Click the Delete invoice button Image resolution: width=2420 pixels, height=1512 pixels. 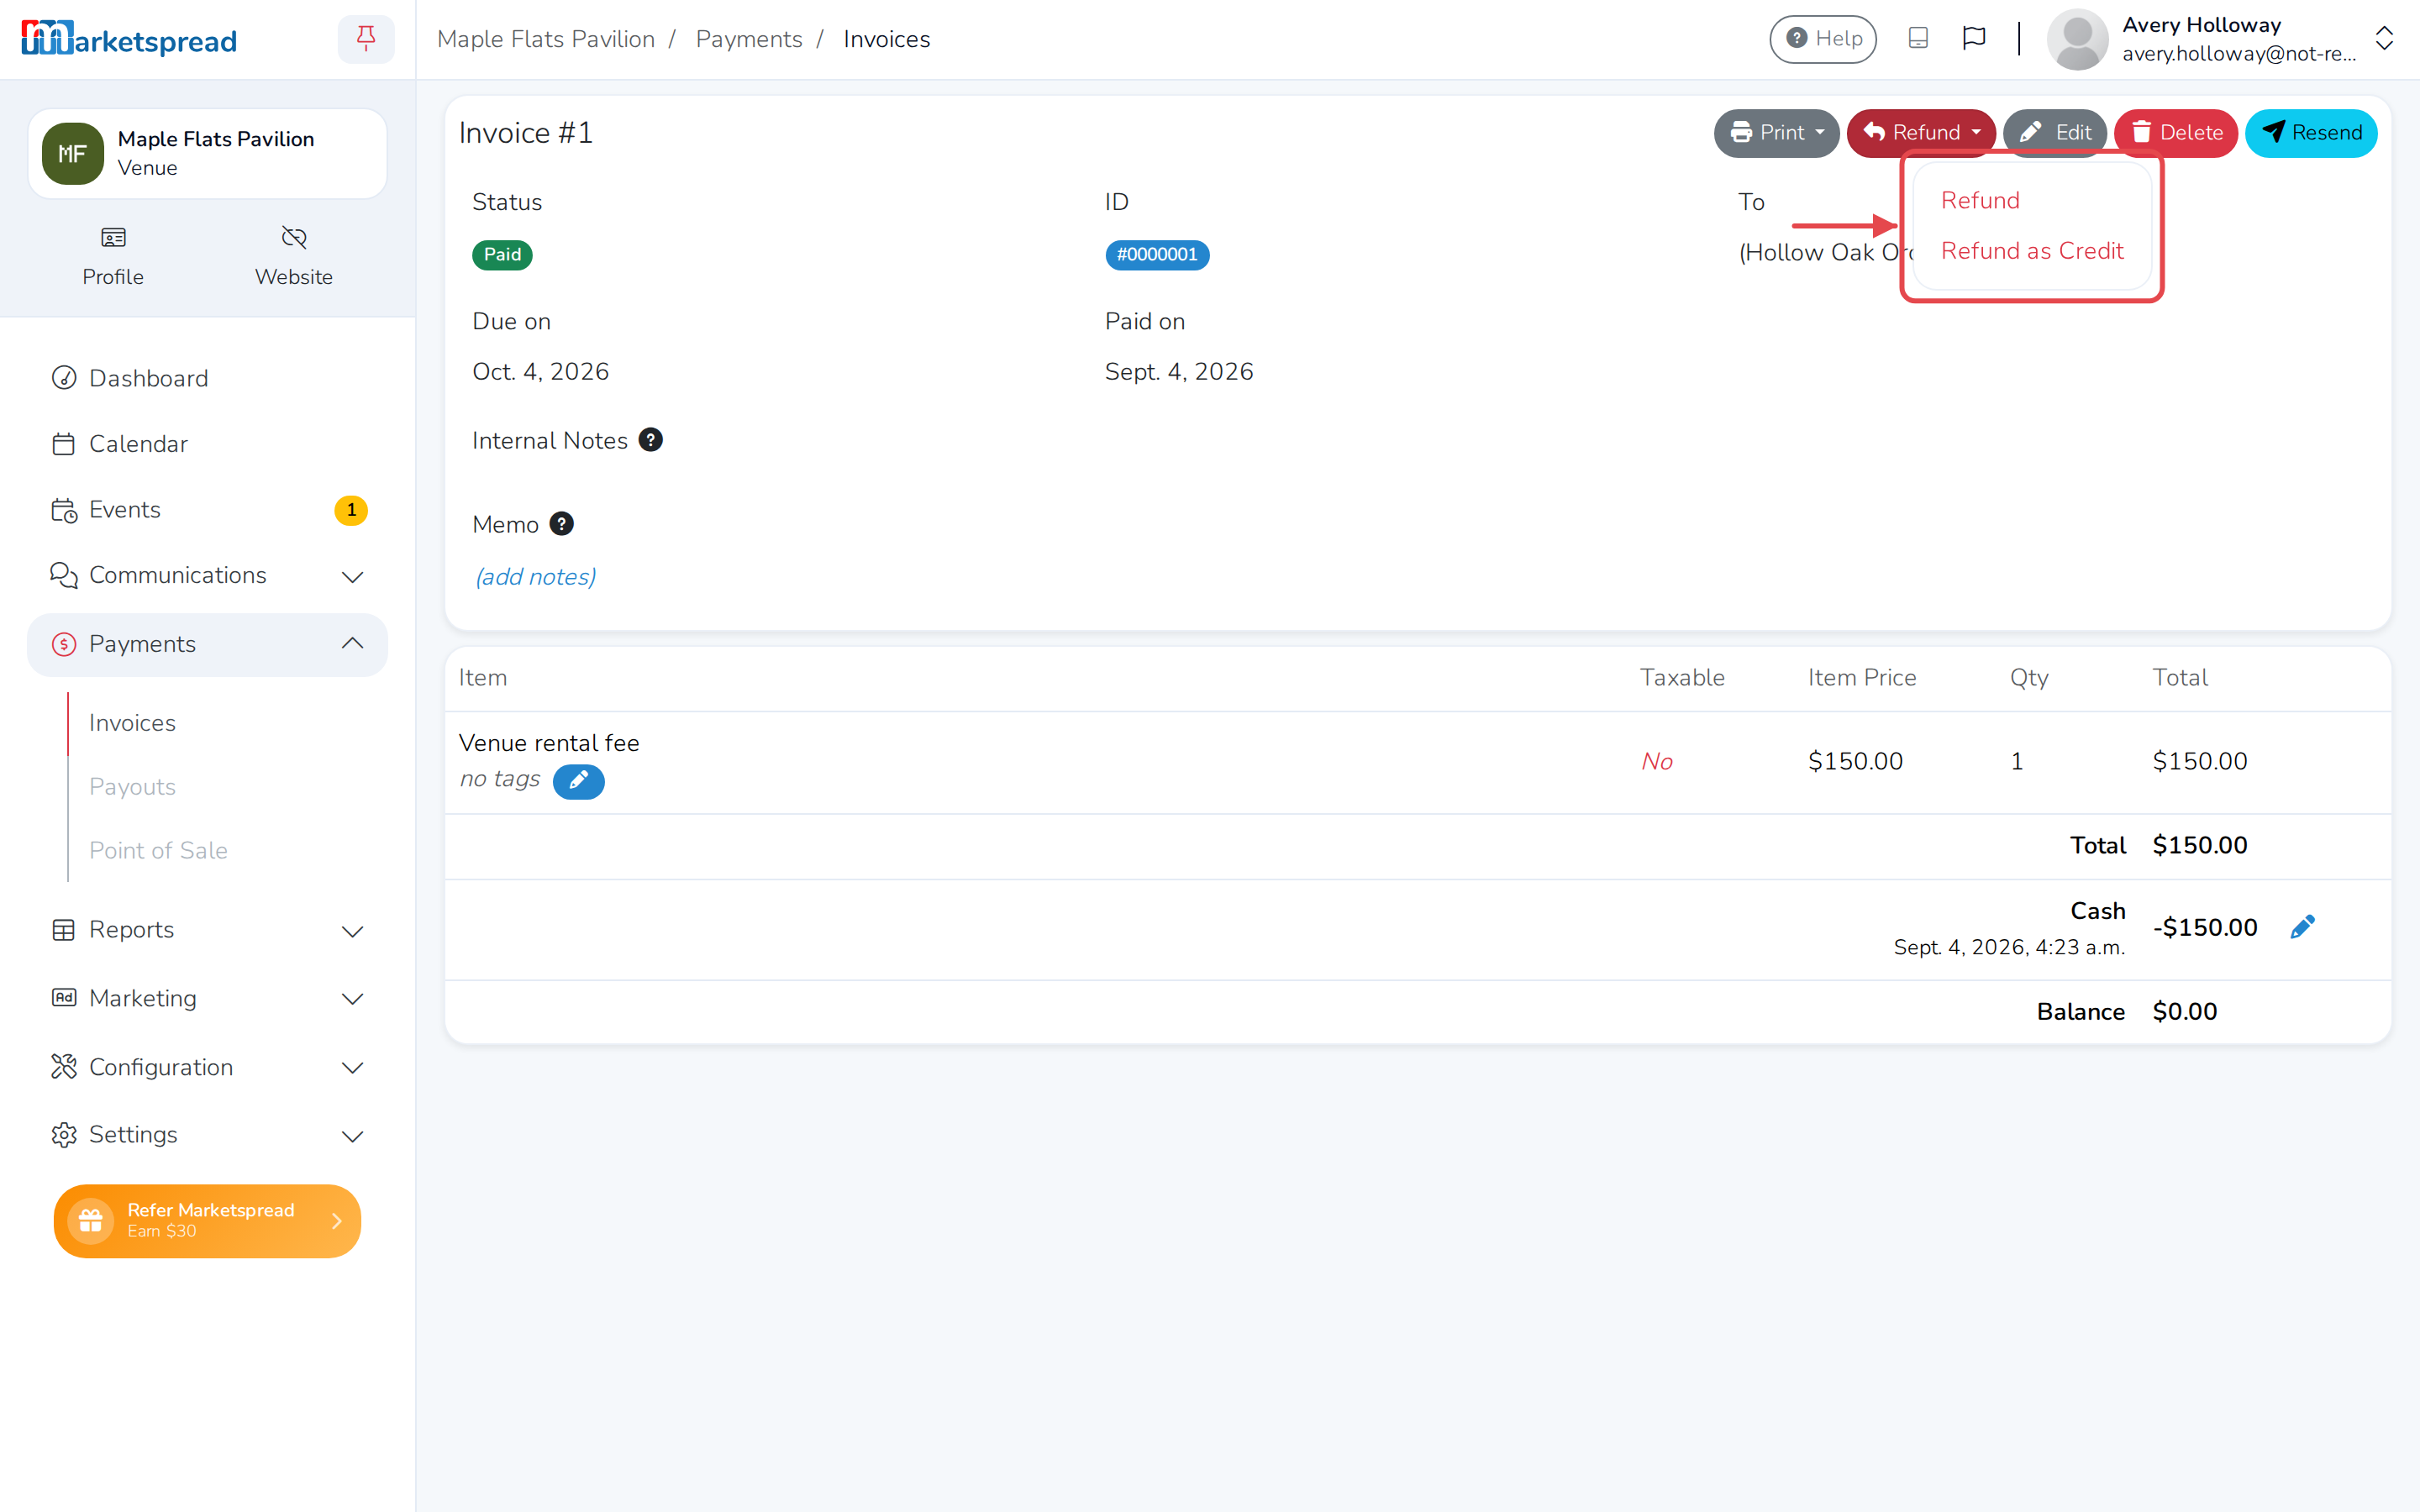(x=2176, y=133)
